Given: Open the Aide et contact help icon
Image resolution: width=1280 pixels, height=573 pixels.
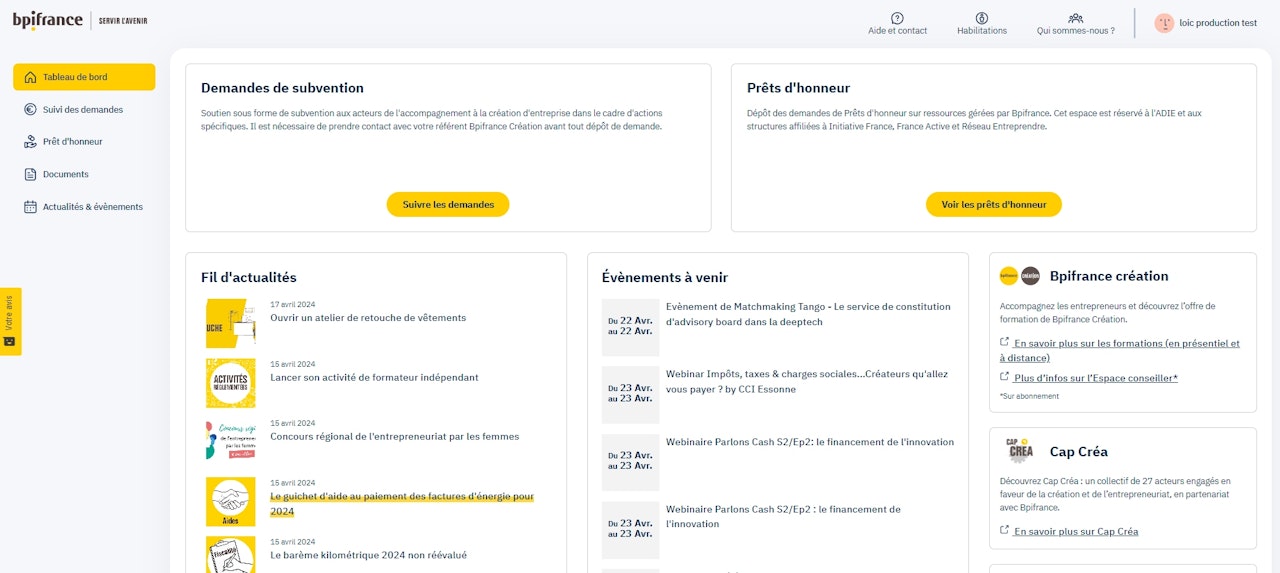Looking at the screenshot, I should point(897,17).
